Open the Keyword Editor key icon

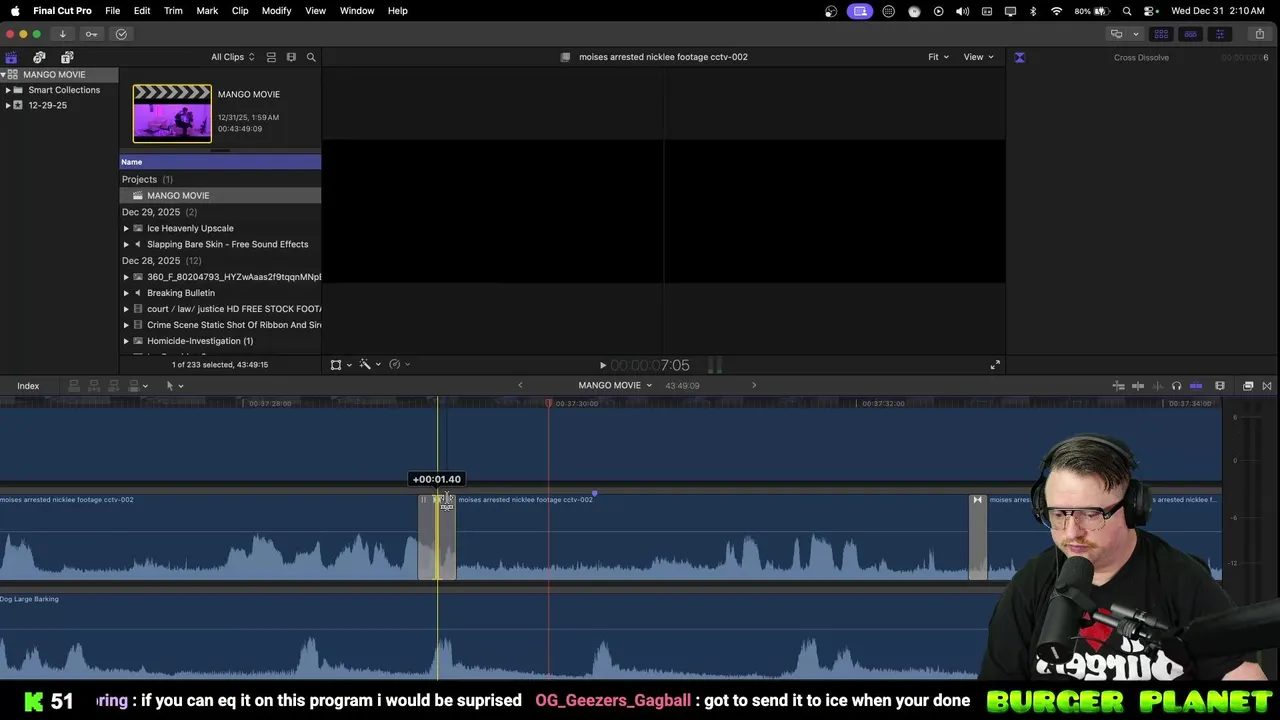(x=91, y=34)
